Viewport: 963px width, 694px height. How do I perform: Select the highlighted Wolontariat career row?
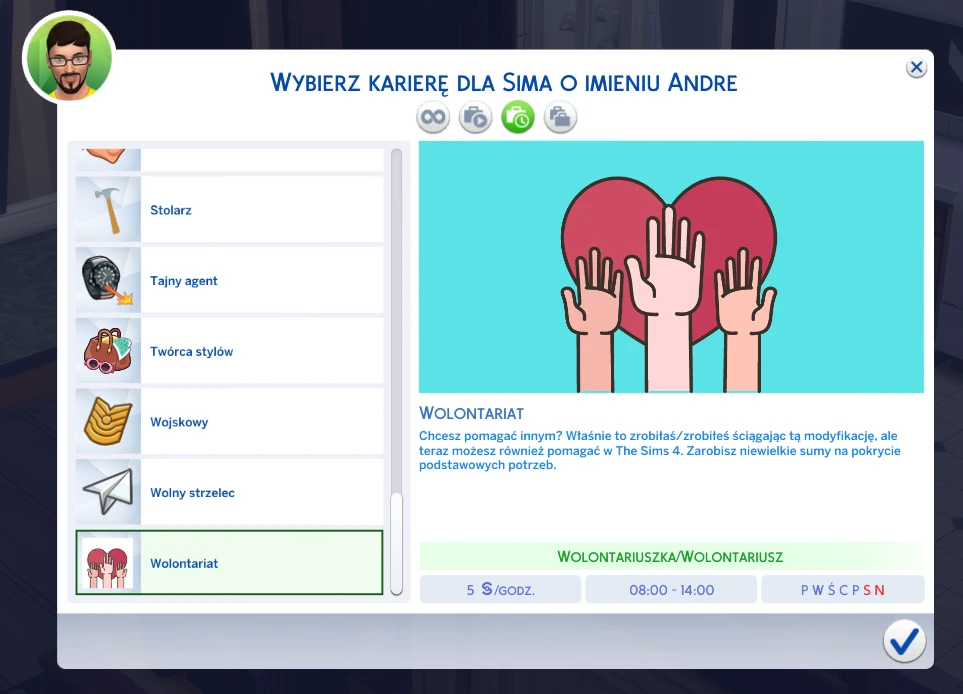[x=230, y=563]
